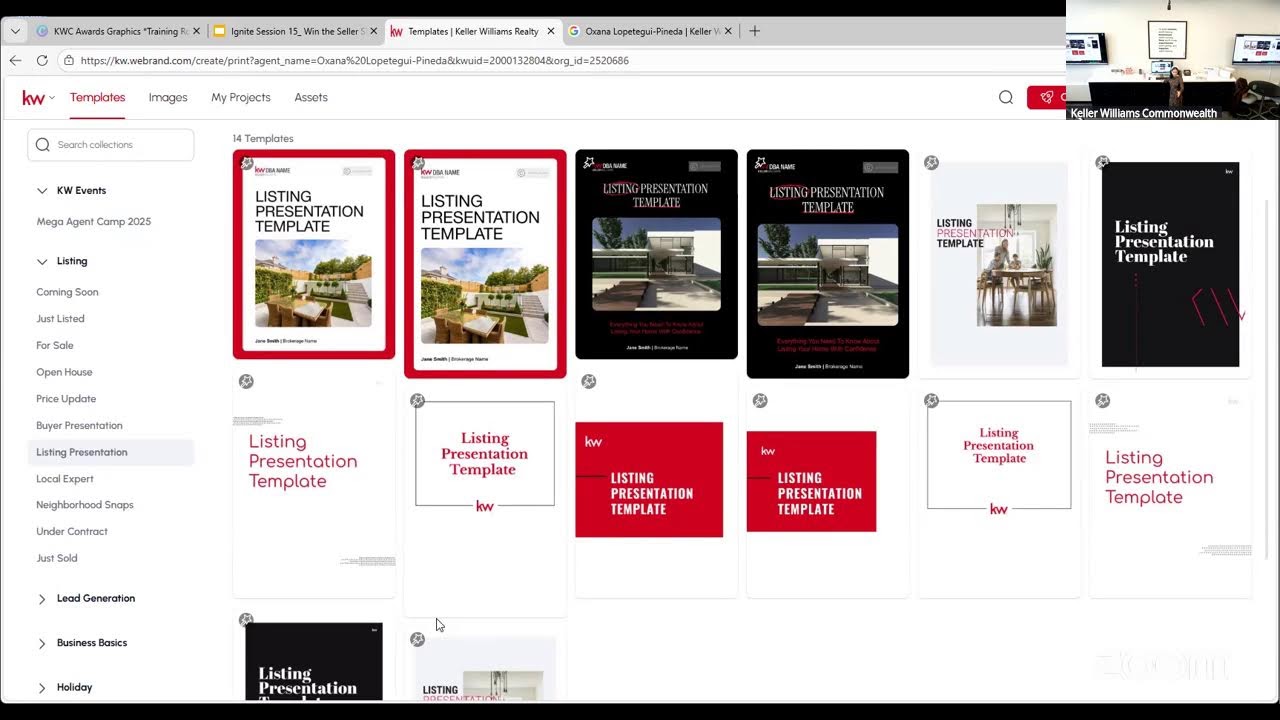Click badge icon on top-row family dining template
Viewport: 1280px width, 720px height.
point(931,162)
